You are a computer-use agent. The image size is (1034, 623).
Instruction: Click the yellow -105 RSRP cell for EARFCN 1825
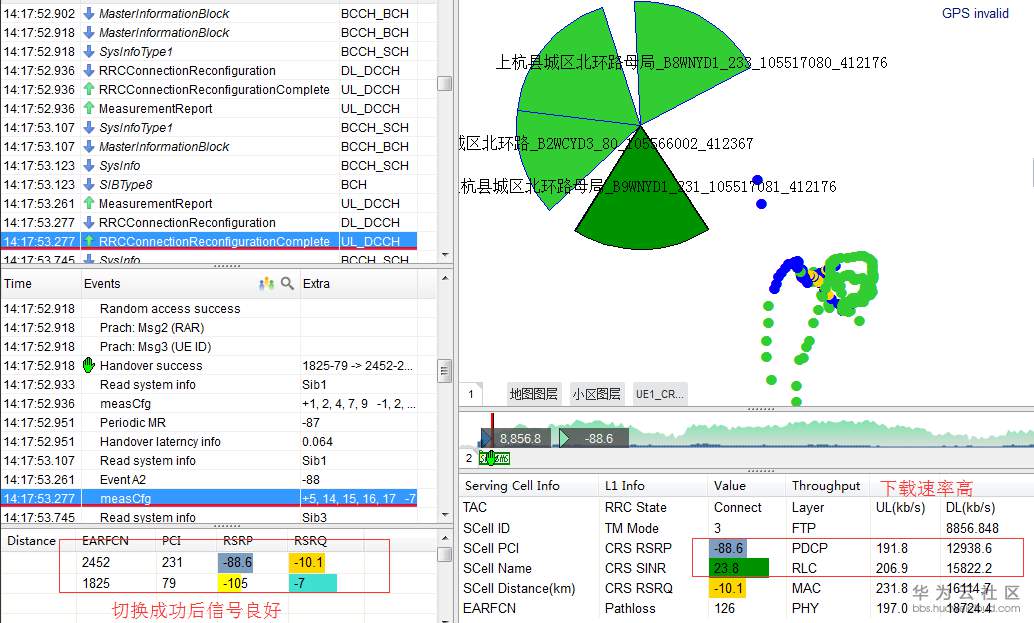235,583
